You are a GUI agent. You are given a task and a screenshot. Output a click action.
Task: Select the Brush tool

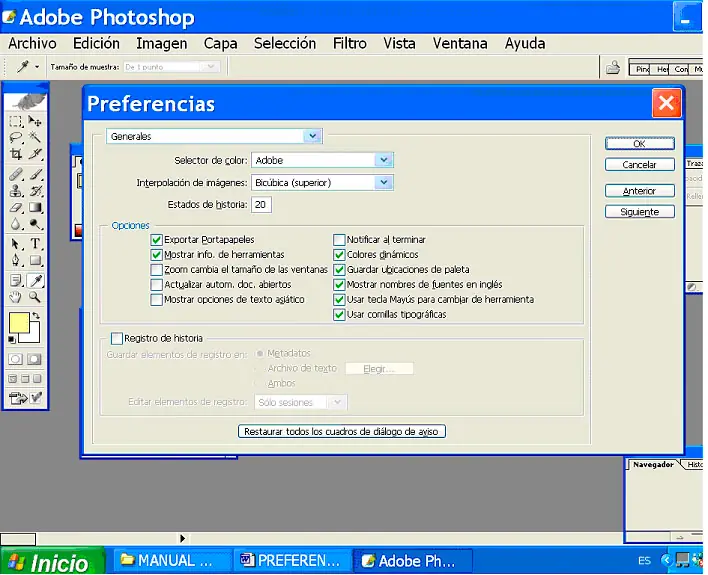click(35, 174)
